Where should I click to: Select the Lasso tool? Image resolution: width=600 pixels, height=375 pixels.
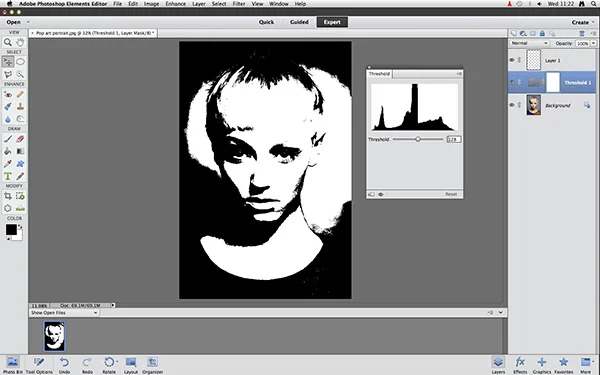(x=8, y=74)
